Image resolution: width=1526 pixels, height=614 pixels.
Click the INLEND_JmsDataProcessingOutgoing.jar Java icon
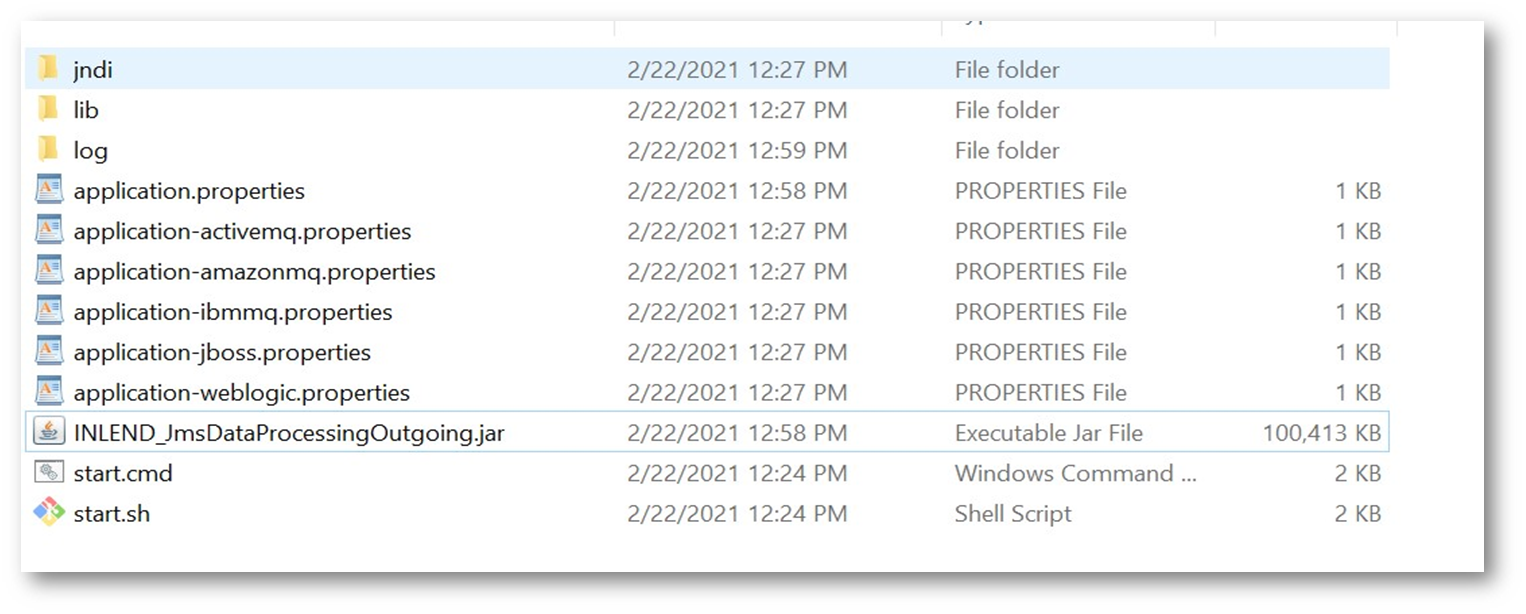coord(49,432)
